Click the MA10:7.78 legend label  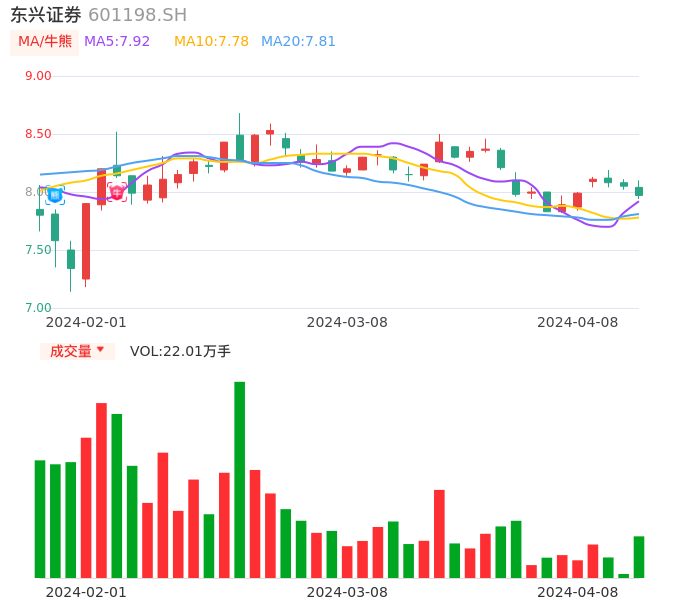(x=211, y=42)
